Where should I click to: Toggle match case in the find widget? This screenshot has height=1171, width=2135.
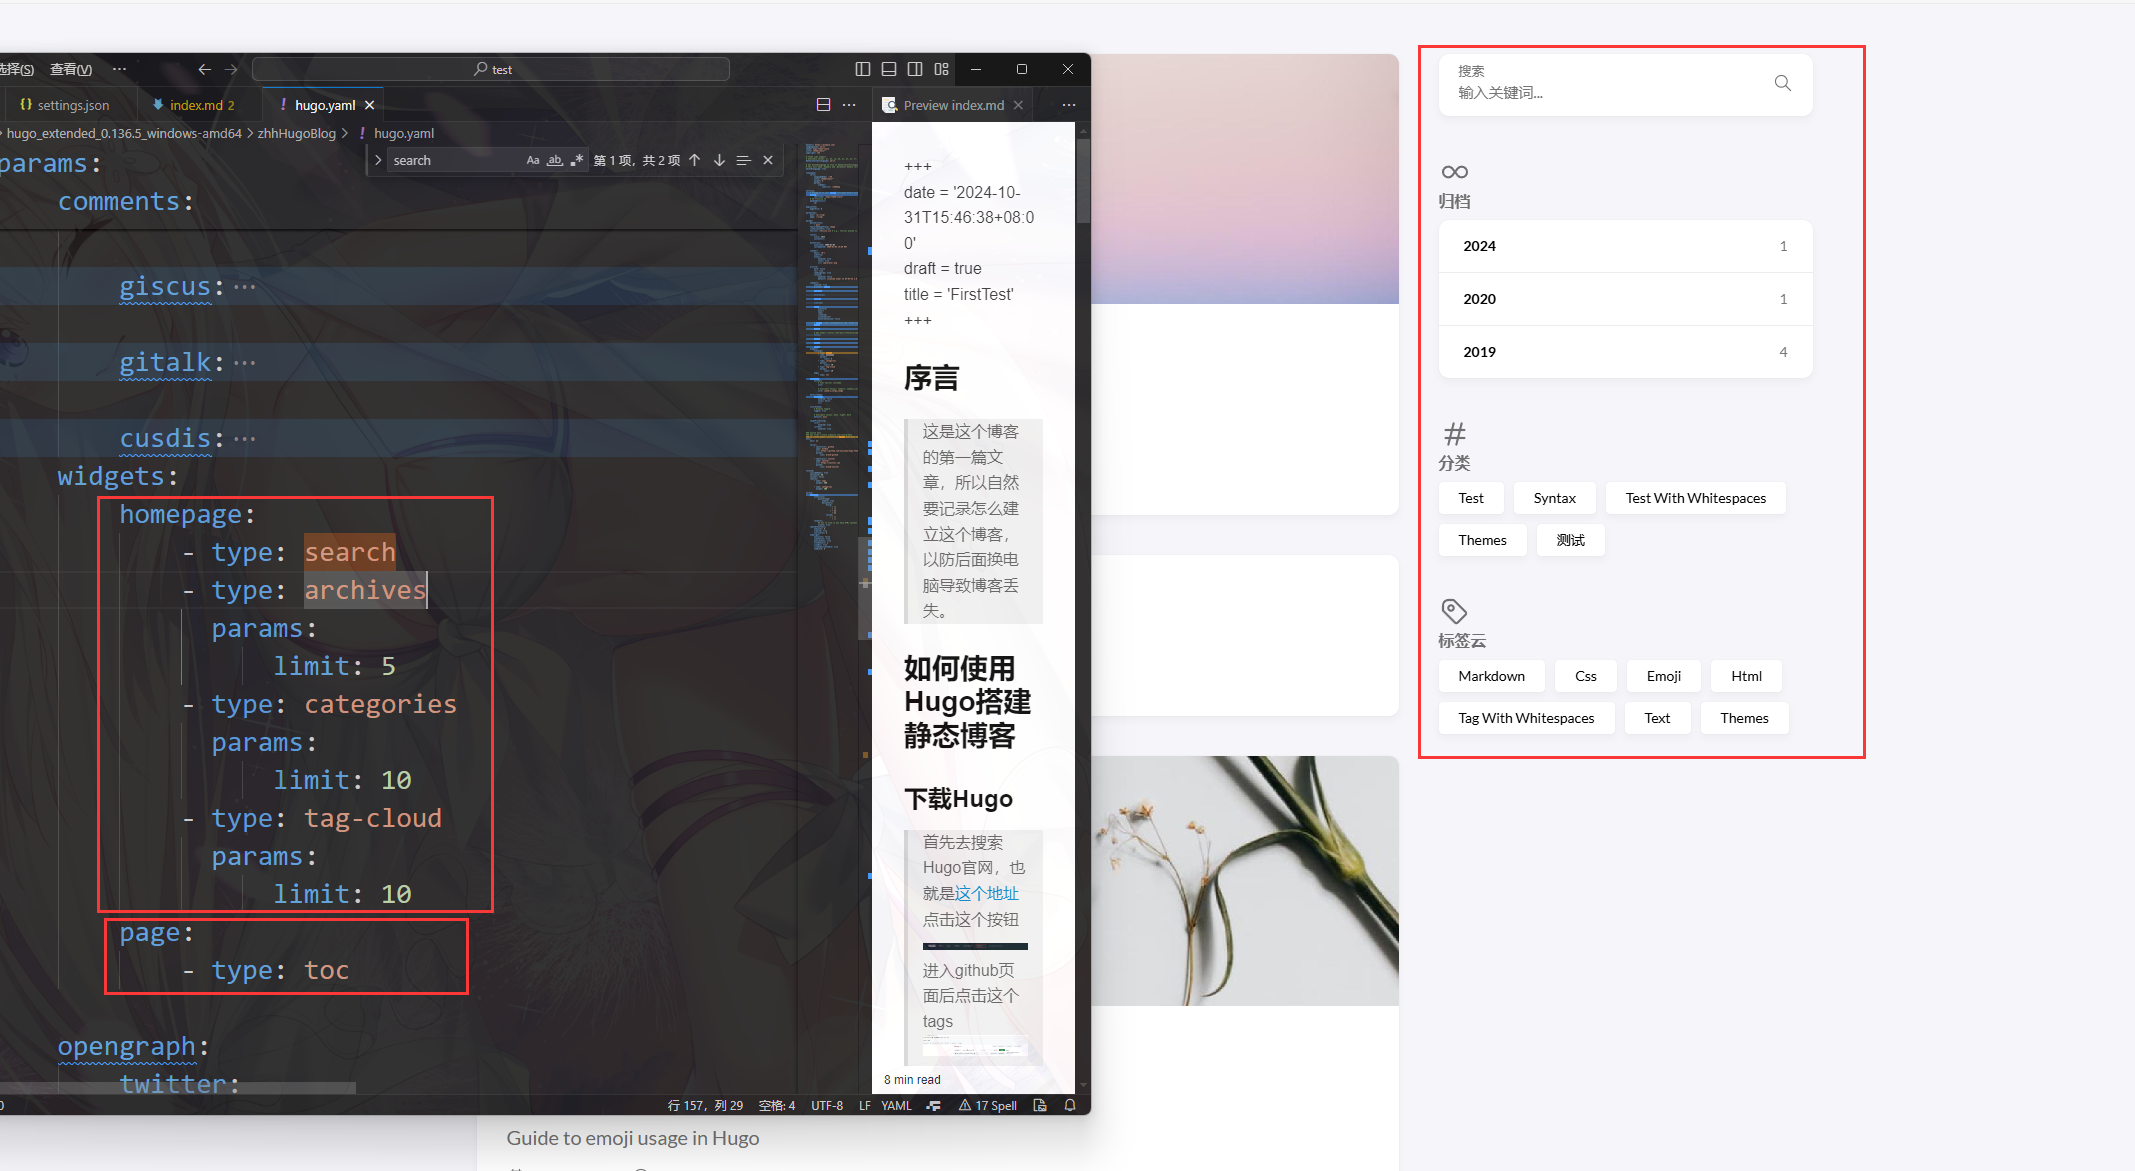click(533, 160)
